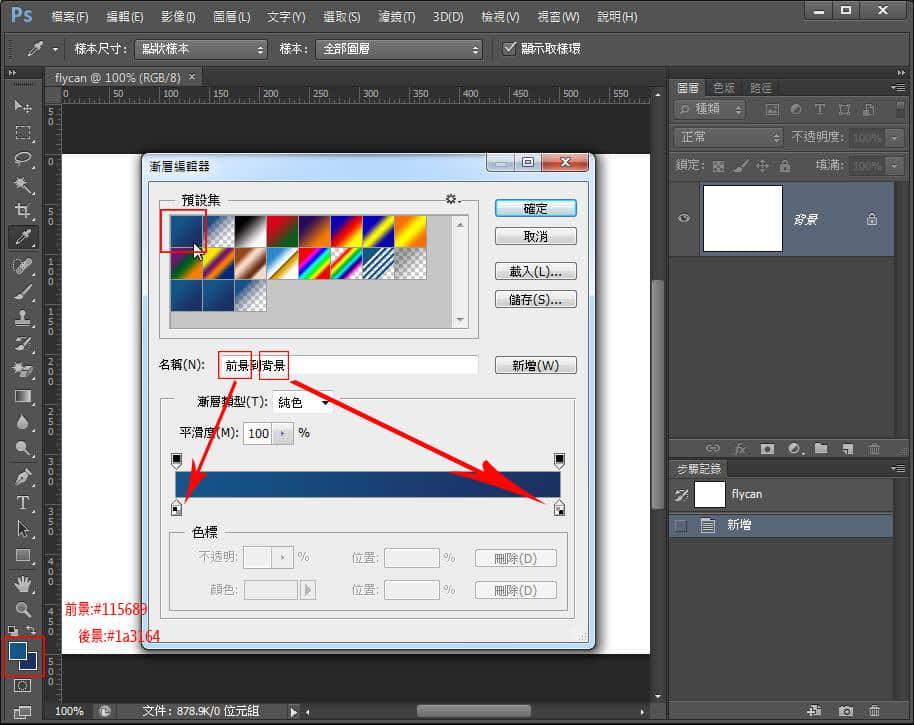Toggle pixel layer filter in Layers panel
The image size is (914, 725).
pyautogui.click(x=772, y=110)
